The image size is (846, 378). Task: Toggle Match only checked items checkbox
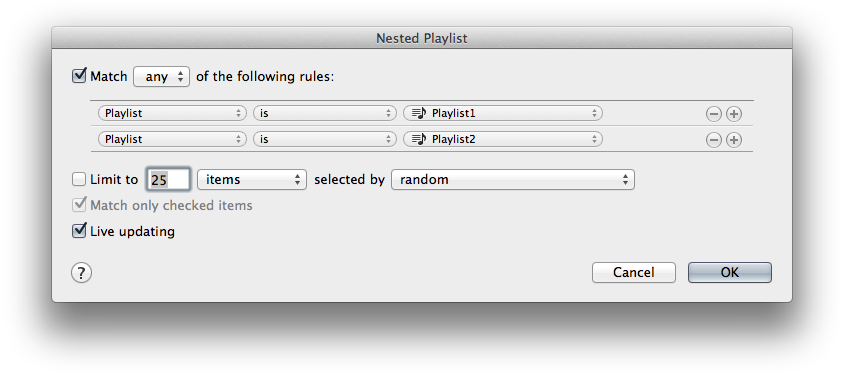pyautogui.click(x=79, y=205)
